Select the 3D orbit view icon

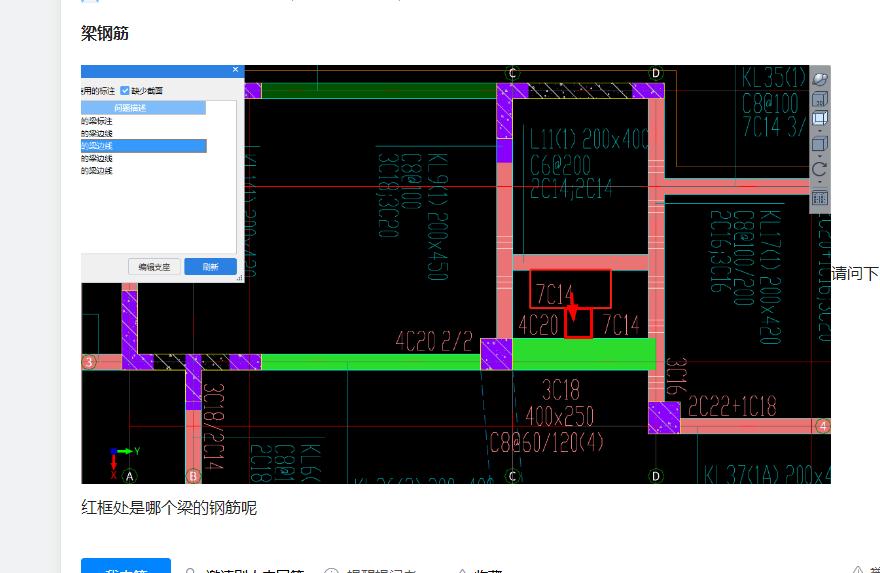[x=820, y=79]
